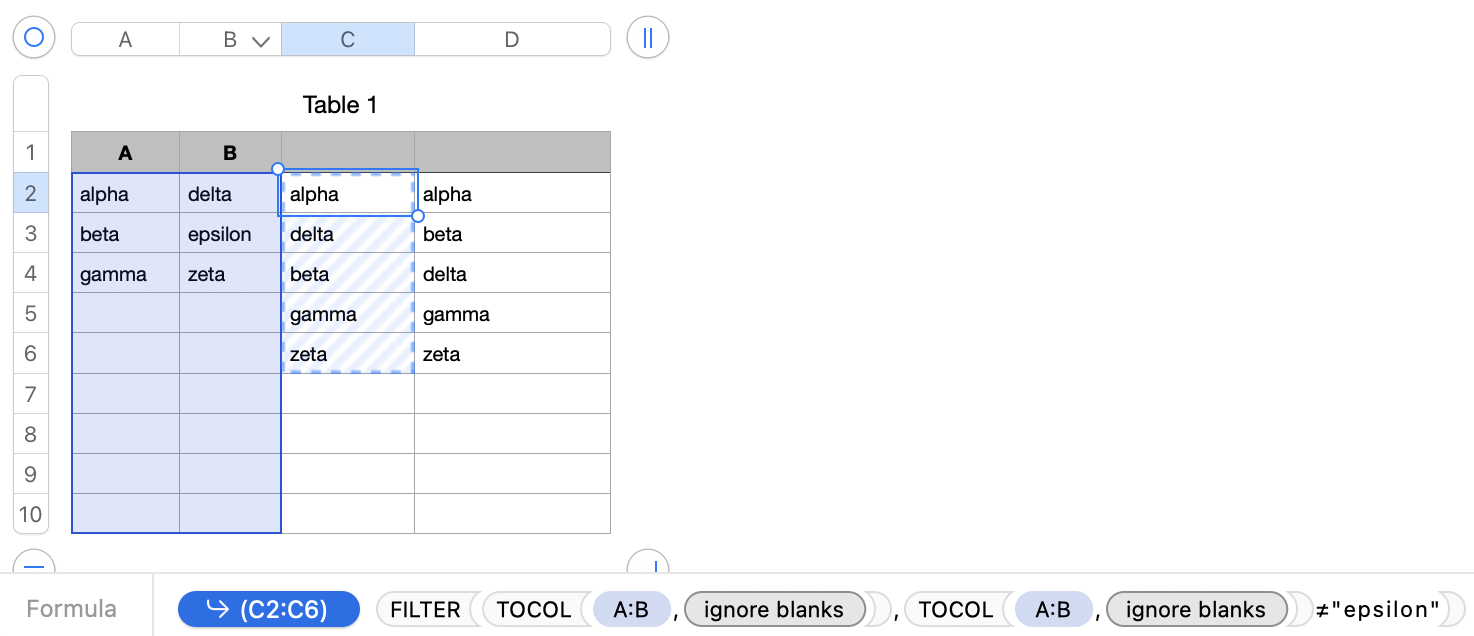Click the first TOCOL function token
1474x636 pixels.
tap(533, 609)
